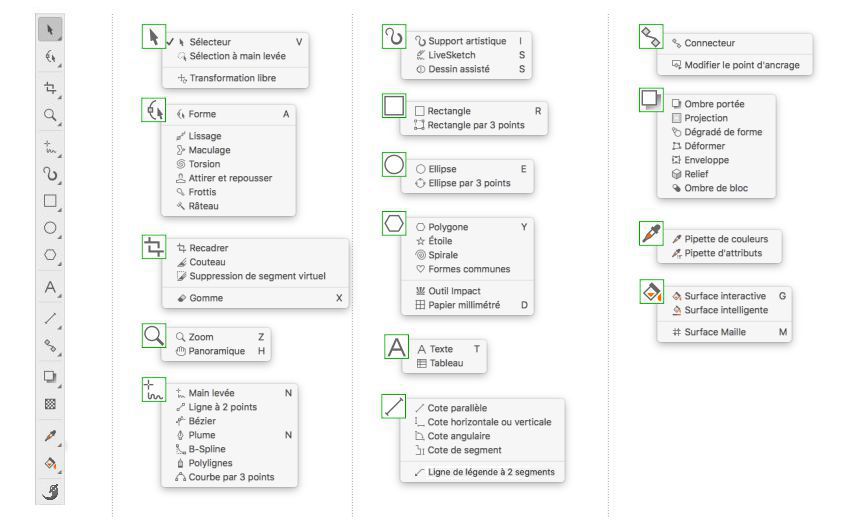864x528 pixels.
Task: Select LiveSketch in the artistic flyout
Action: pyautogui.click(x=451, y=55)
